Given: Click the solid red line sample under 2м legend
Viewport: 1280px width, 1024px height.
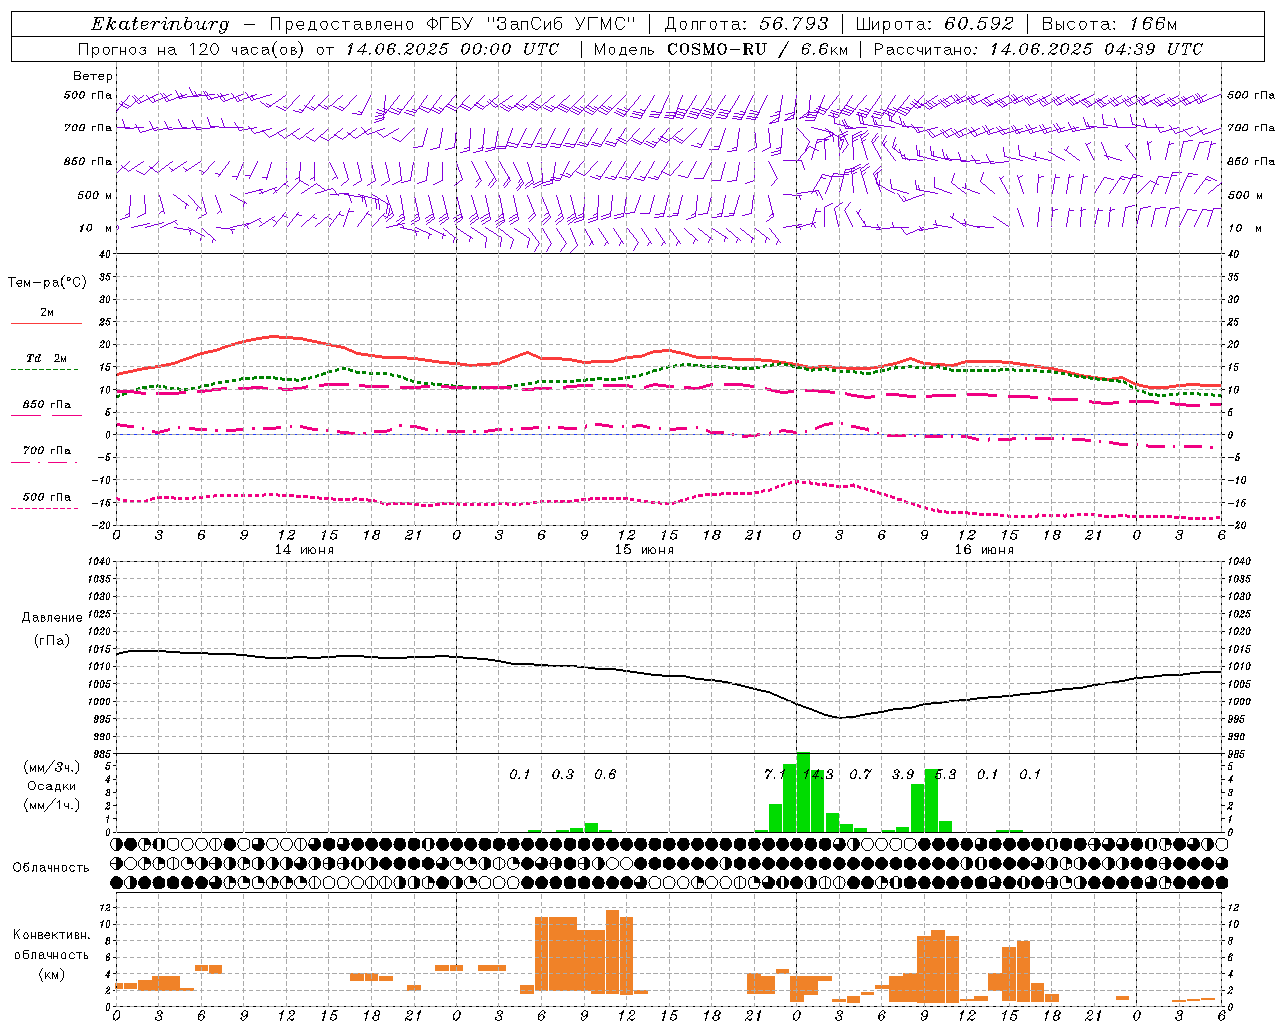Looking at the screenshot, I should point(46,323).
